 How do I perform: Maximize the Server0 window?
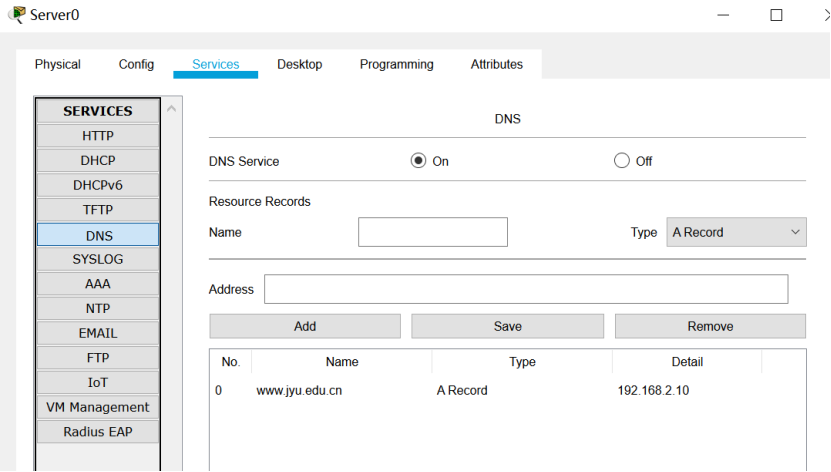[776, 15]
